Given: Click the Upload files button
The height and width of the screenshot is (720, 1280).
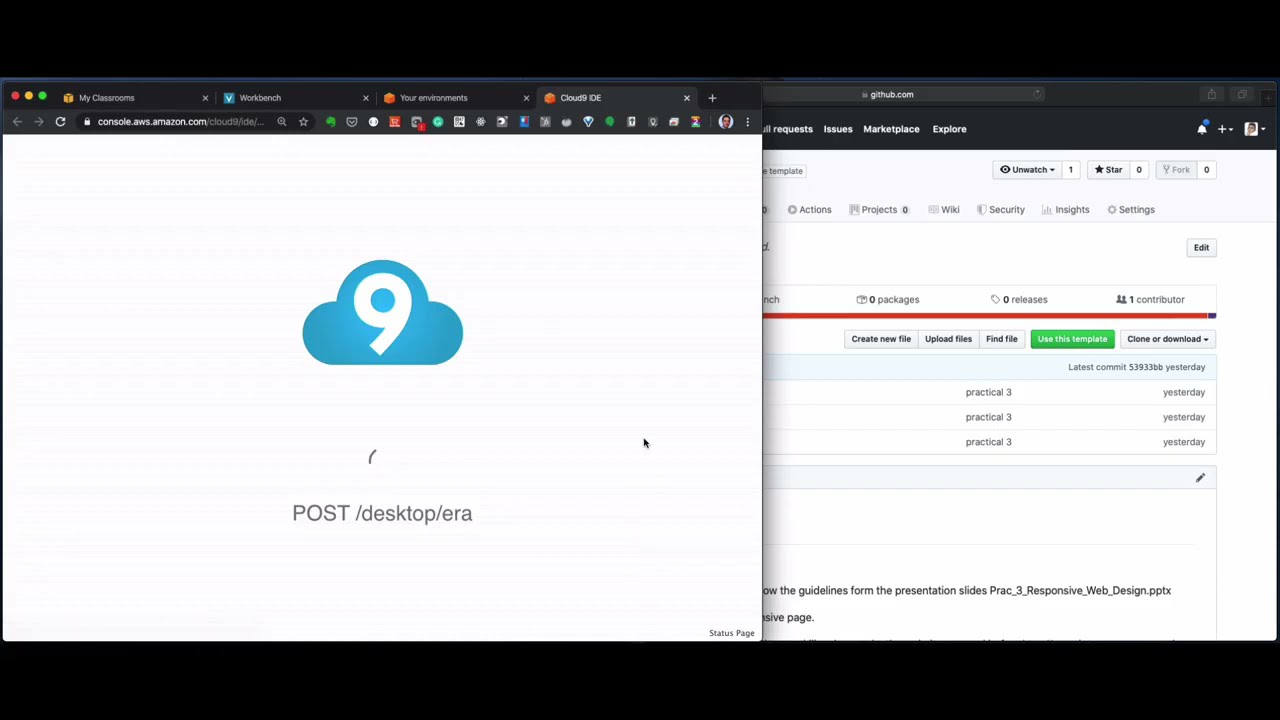Looking at the screenshot, I should [948, 339].
